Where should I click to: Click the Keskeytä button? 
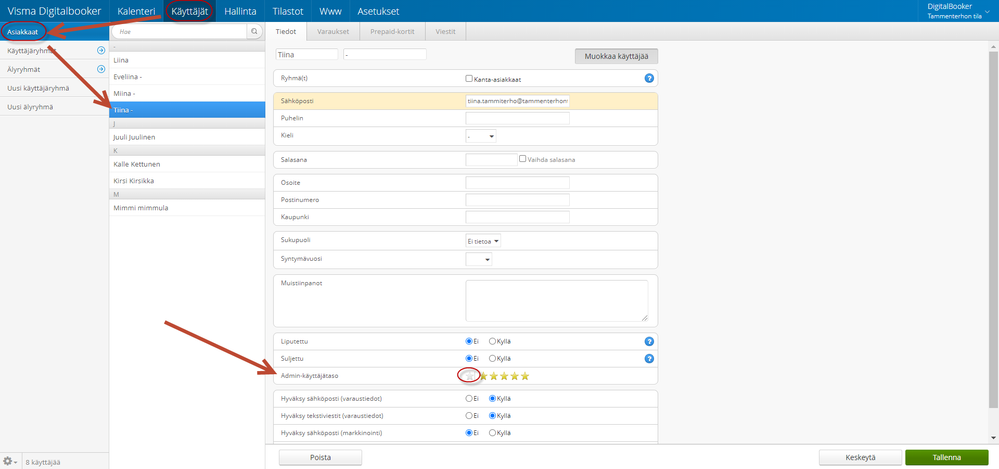click(x=860, y=458)
